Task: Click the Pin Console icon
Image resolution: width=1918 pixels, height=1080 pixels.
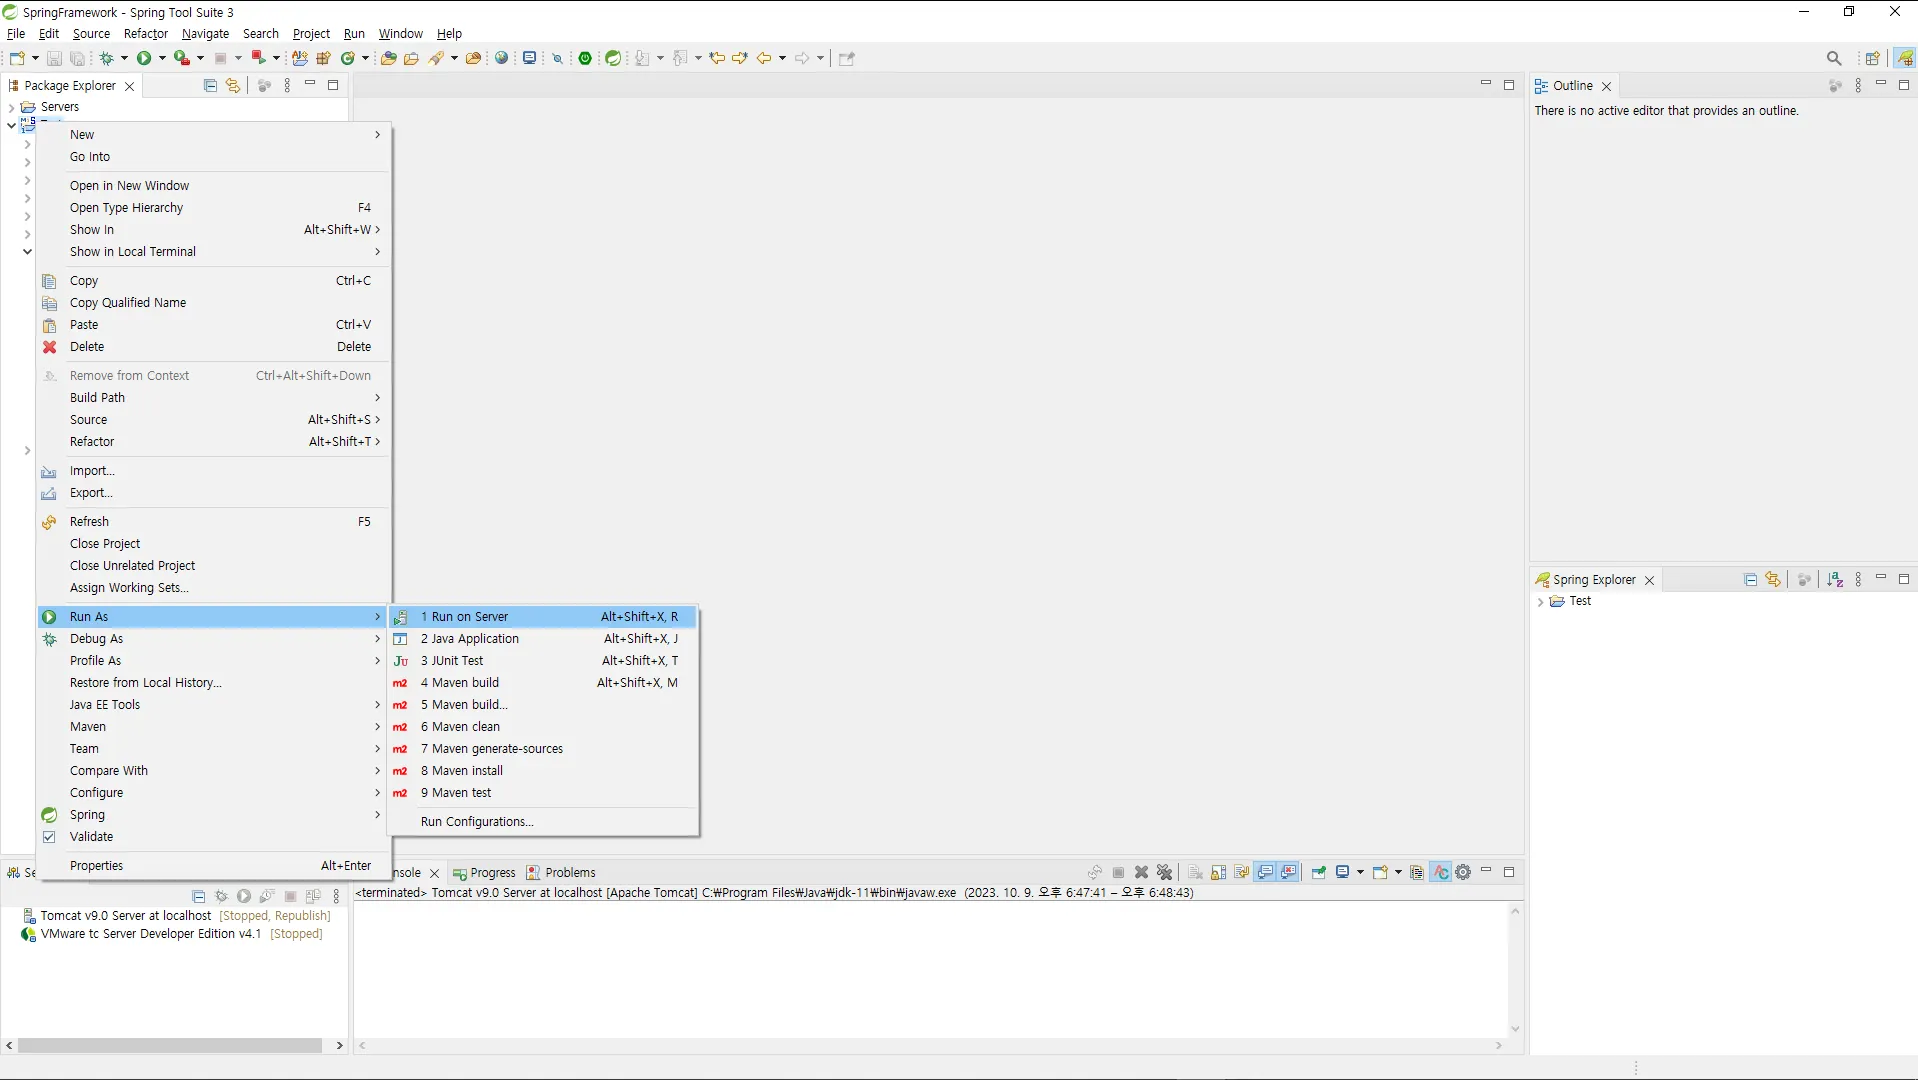Action: [x=1319, y=872]
